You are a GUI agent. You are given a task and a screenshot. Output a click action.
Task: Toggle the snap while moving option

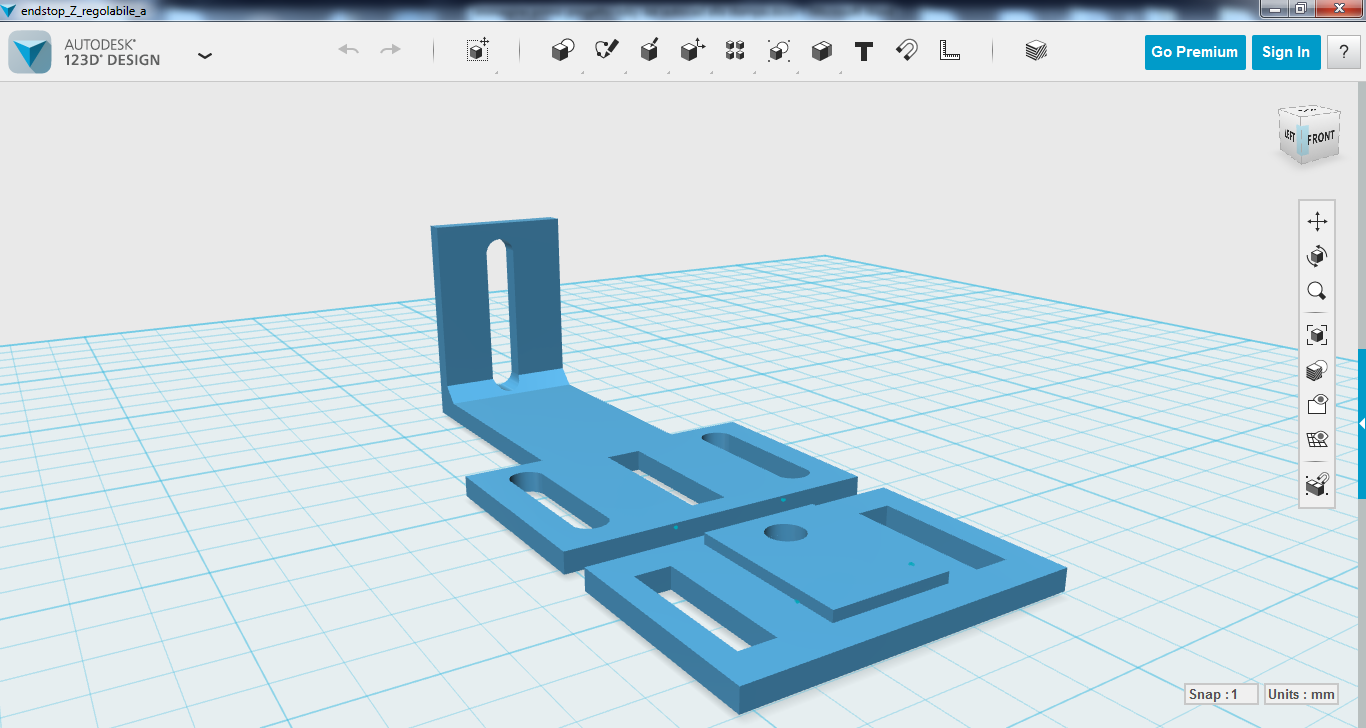[x=1317, y=485]
